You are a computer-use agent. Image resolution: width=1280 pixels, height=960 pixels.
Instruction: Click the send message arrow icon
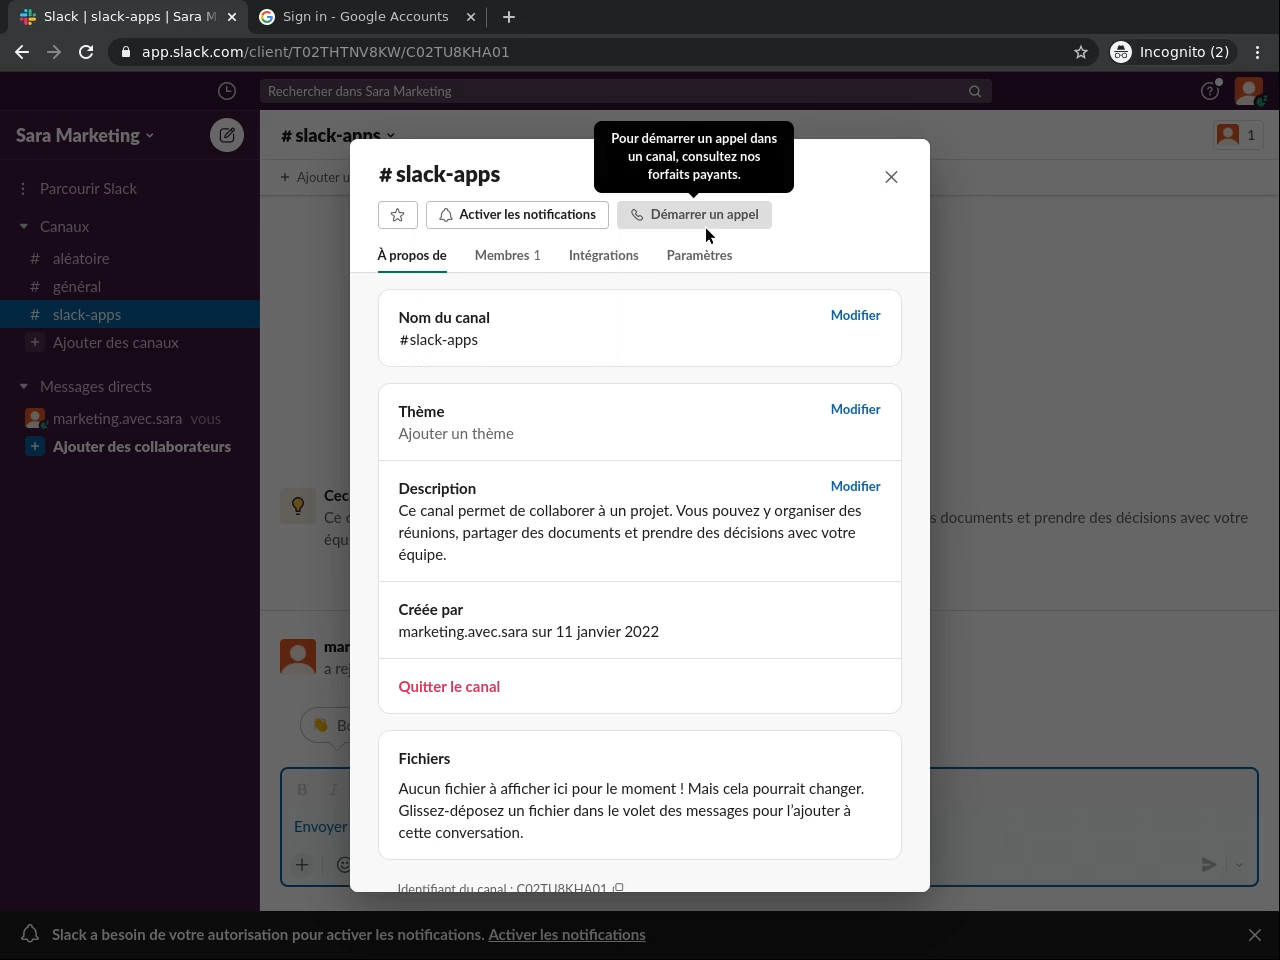coord(1209,865)
